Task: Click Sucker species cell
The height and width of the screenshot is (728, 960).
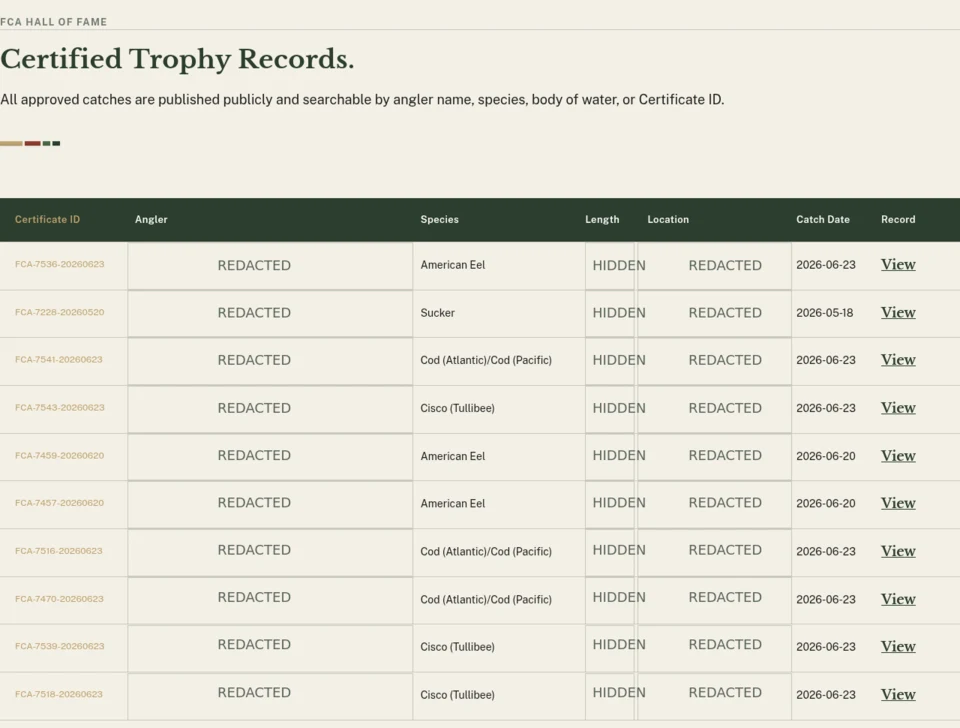Action: point(437,313)
